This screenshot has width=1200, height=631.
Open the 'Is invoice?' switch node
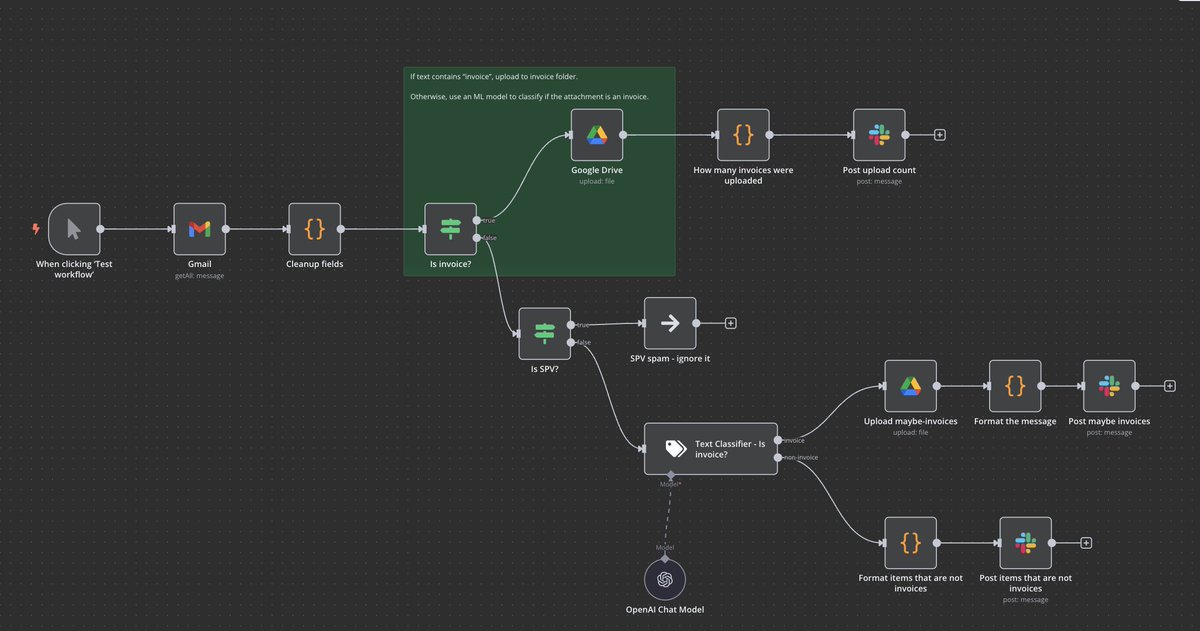[451, 229]
